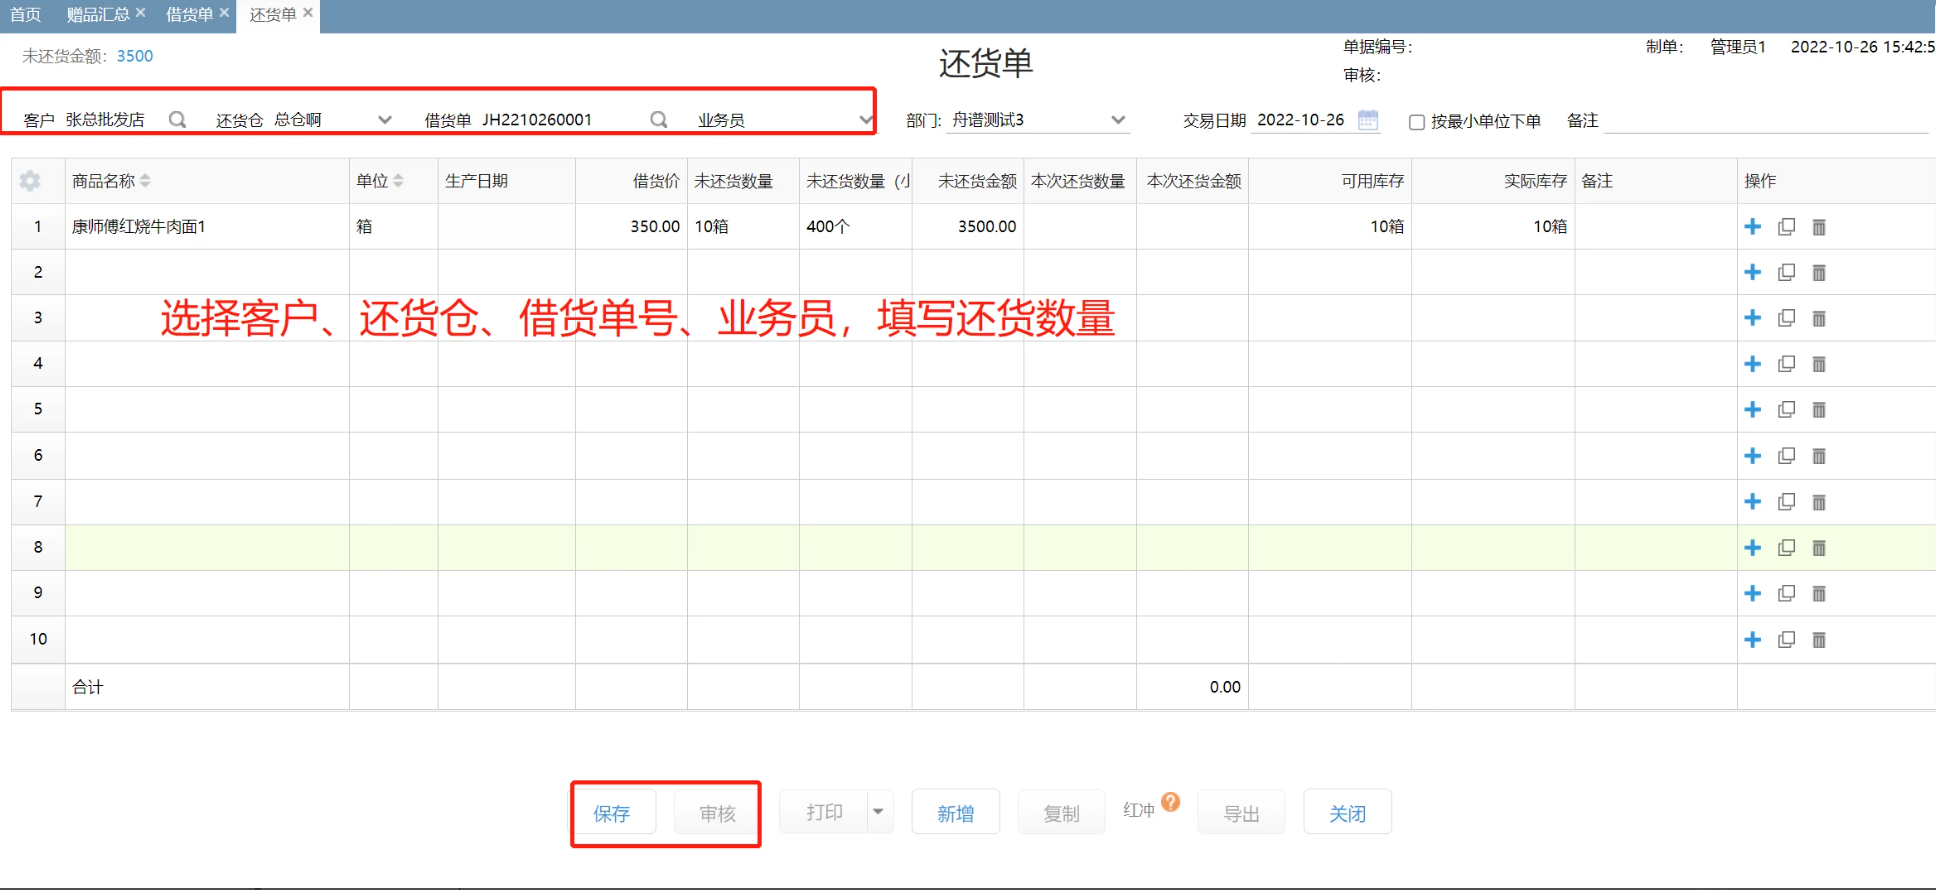This screenshot has width=1936, height=890.
Task: Click the 保存 button
Action: [612, 813]
